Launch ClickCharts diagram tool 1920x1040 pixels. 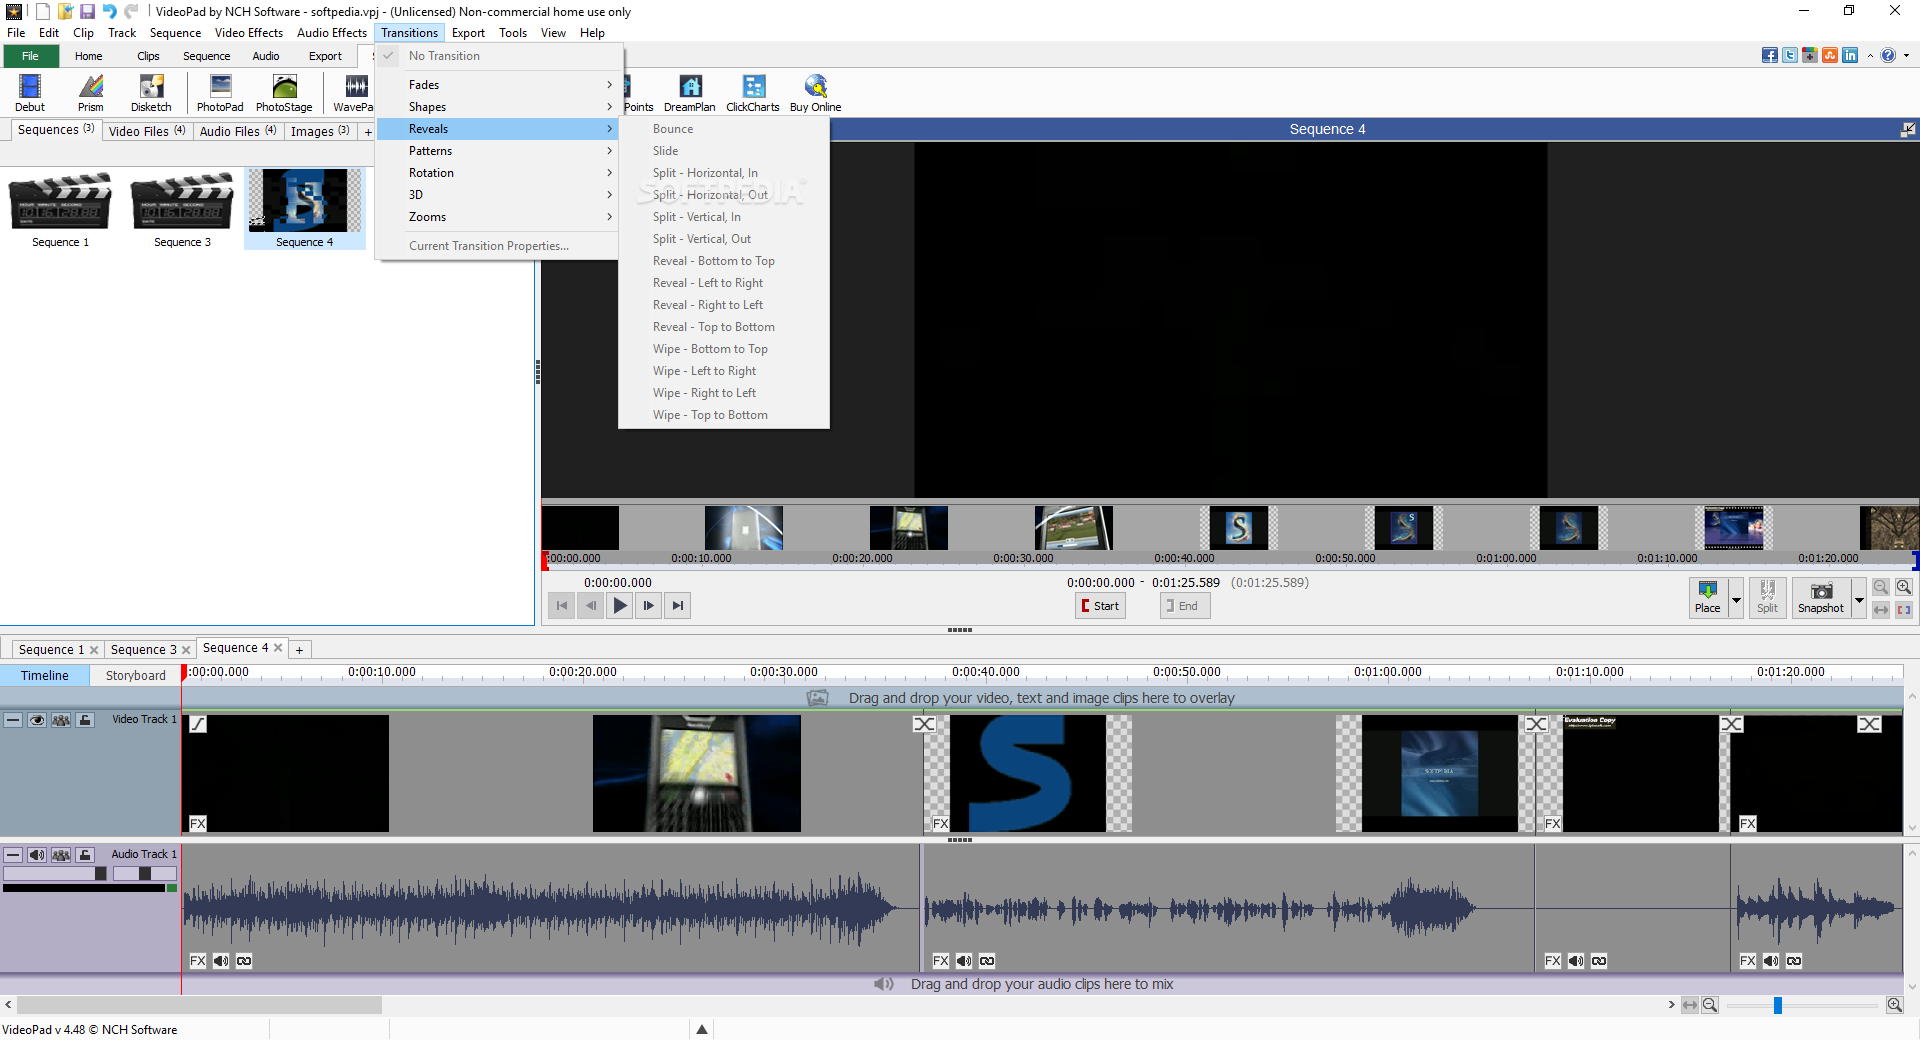click(x=753, y=93)
